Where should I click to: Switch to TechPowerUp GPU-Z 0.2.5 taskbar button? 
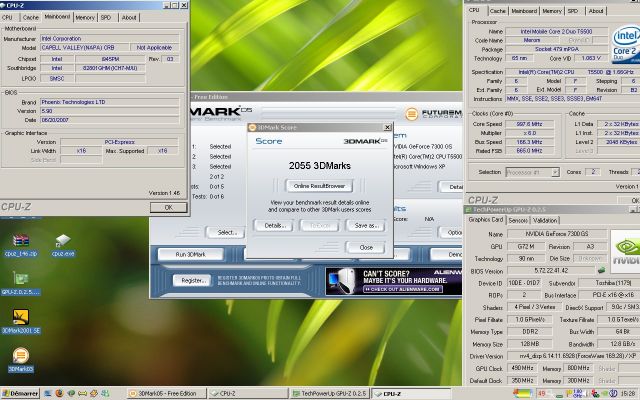point(330,393)
